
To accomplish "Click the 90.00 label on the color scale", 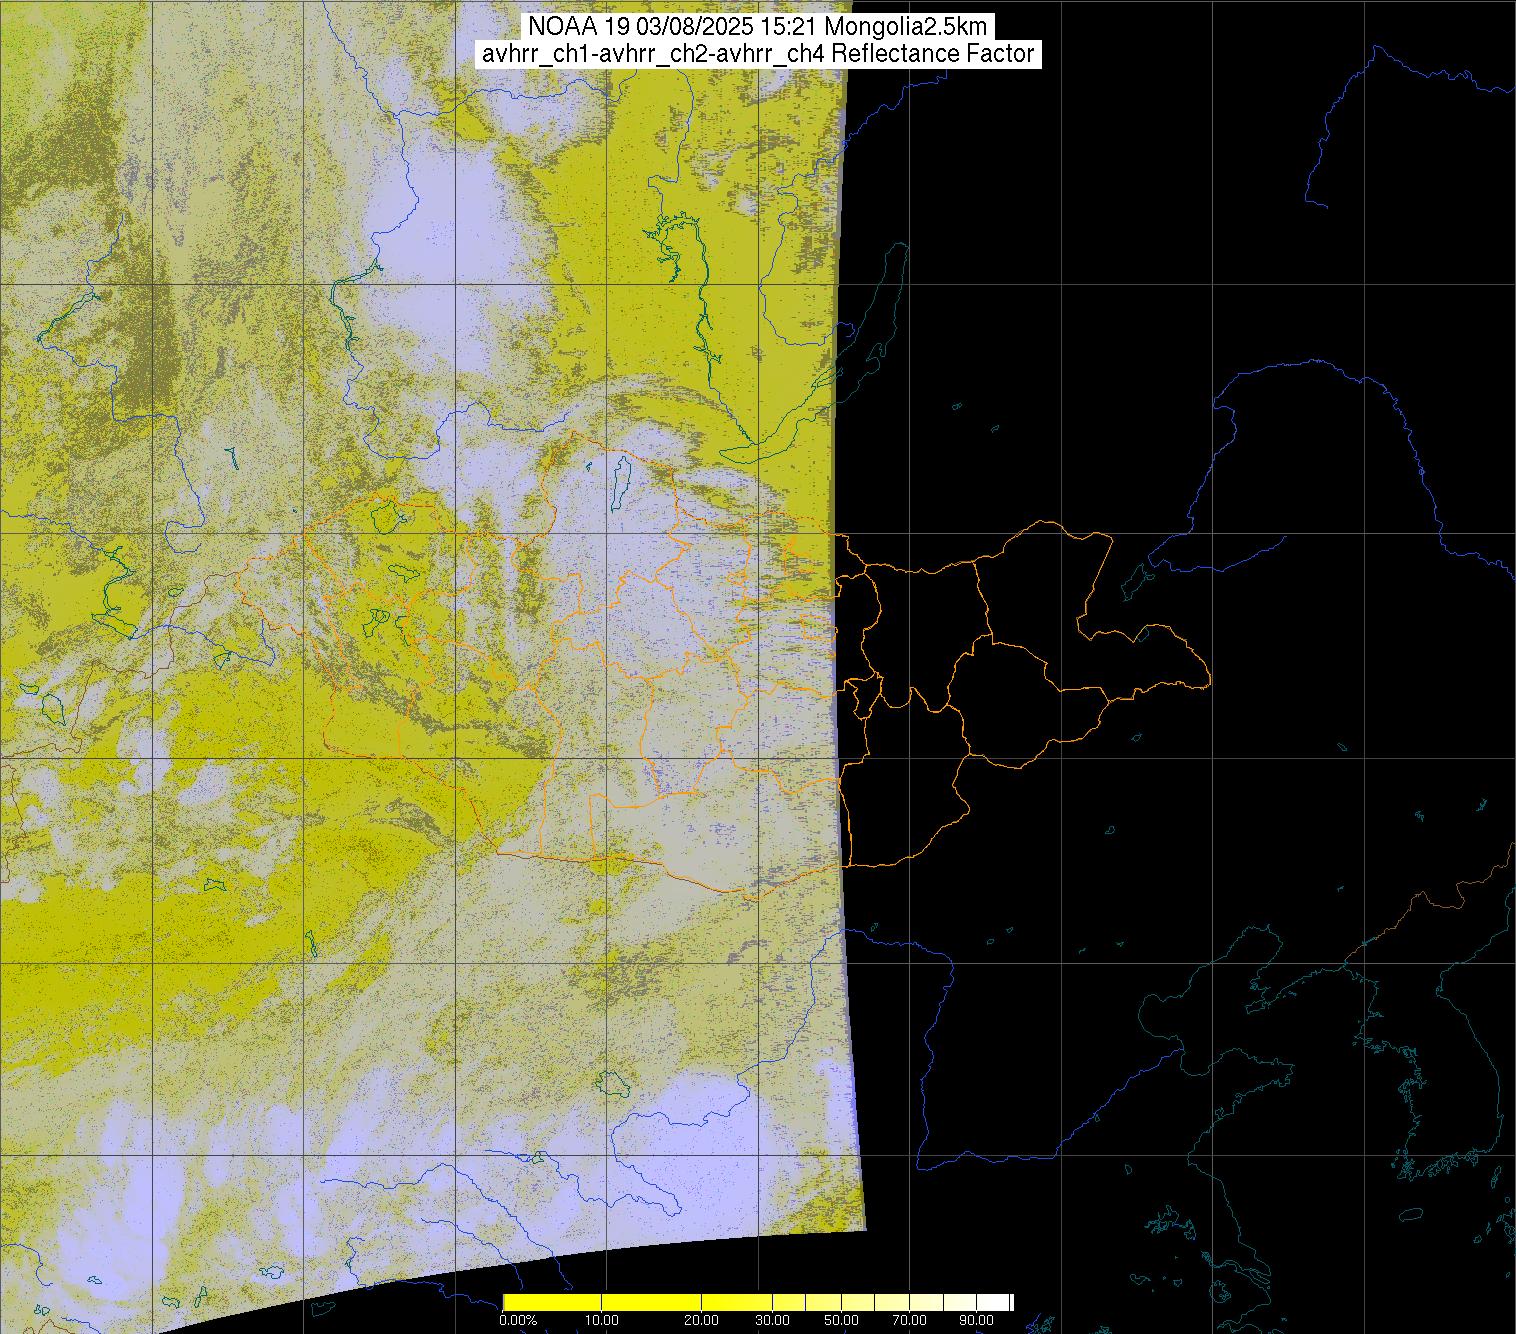I will (977, 1321).
